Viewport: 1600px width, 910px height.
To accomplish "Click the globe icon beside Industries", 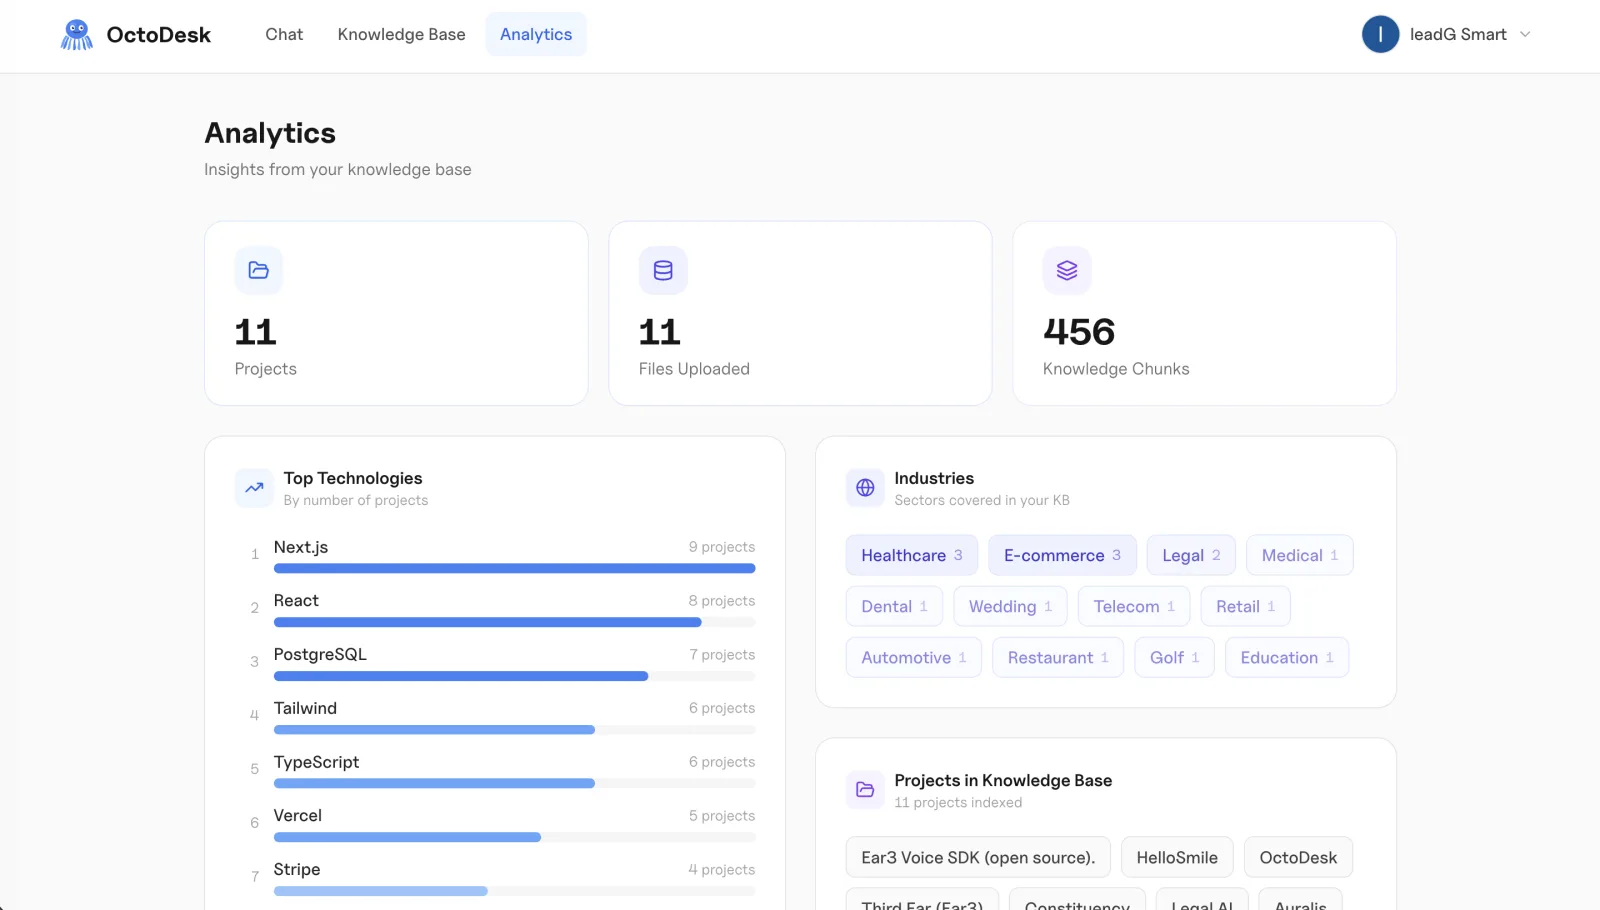I will tap(865, 488).
